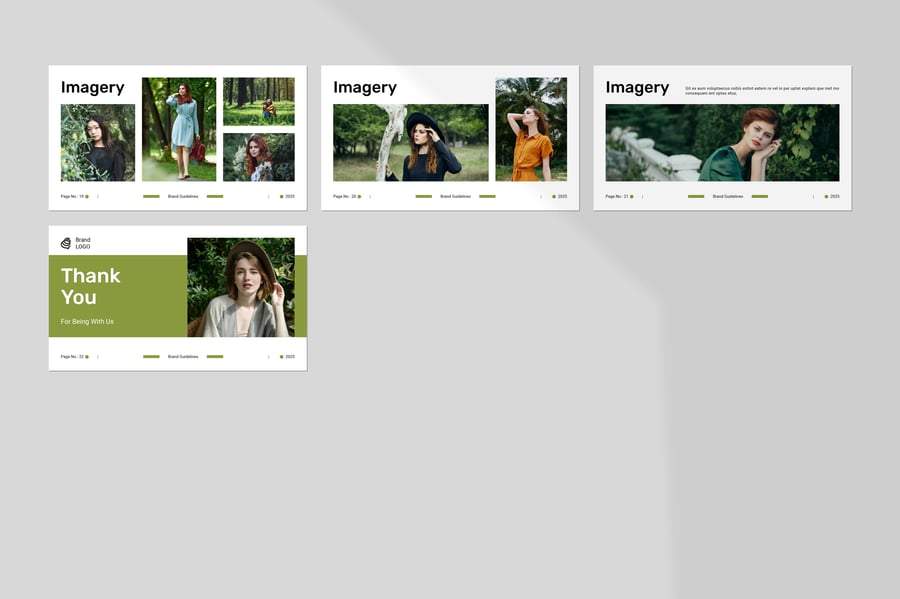Click the green bar left of Brand Guidelines on page 19

point(151,197)
